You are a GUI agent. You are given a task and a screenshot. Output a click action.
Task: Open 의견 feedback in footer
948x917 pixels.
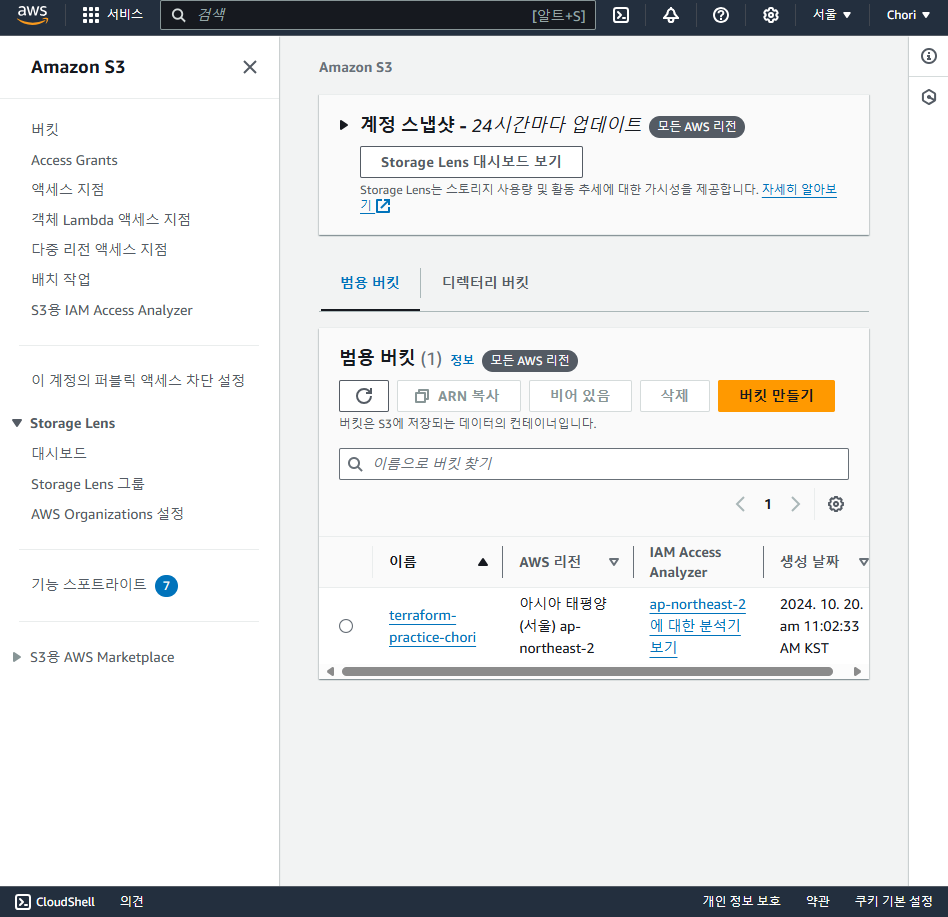click(131, 901)
